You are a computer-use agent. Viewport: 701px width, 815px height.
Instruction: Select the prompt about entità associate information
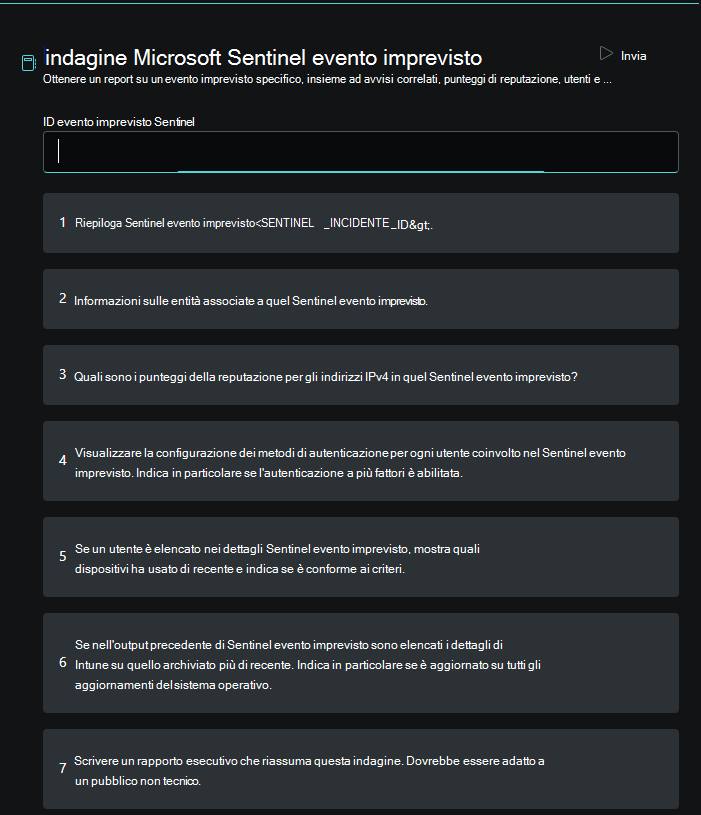point(361,299)
